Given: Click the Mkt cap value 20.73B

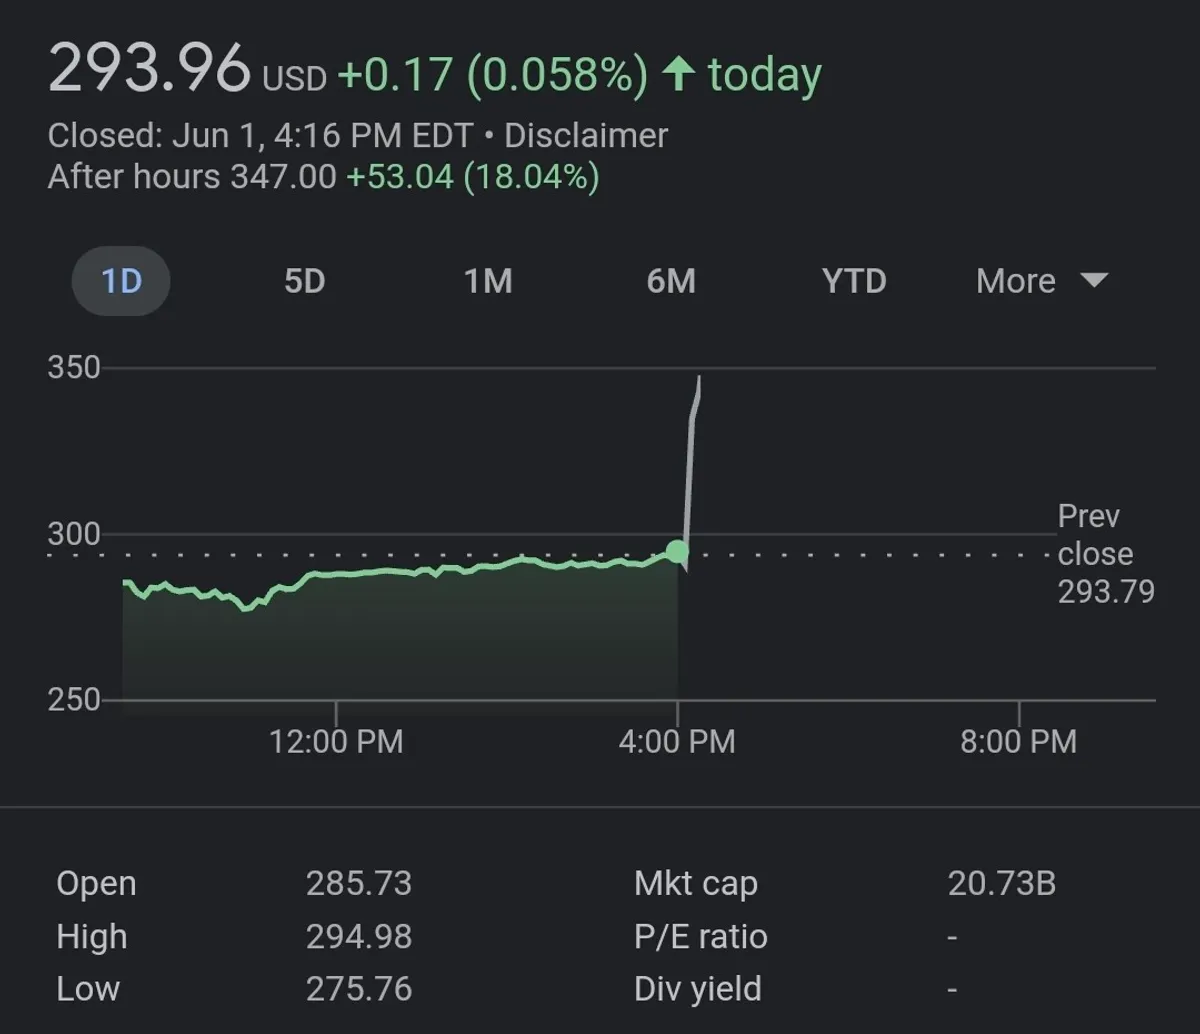Looking at the screenshot, I should click(x=1001, y=883).
